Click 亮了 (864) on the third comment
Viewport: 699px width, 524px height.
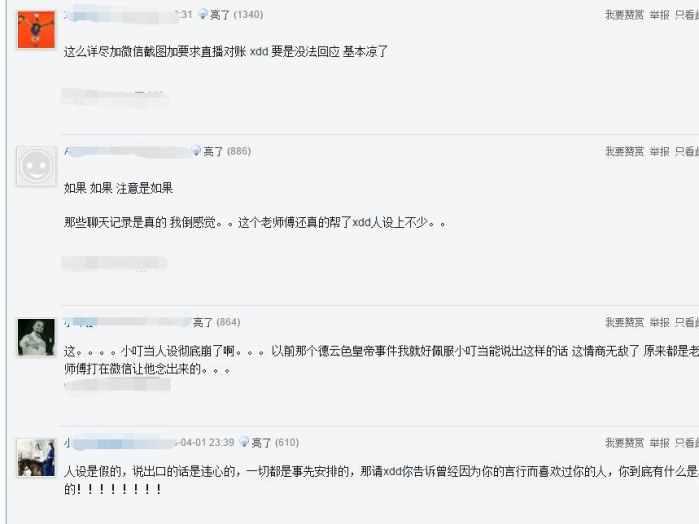[x=217, y=322]
